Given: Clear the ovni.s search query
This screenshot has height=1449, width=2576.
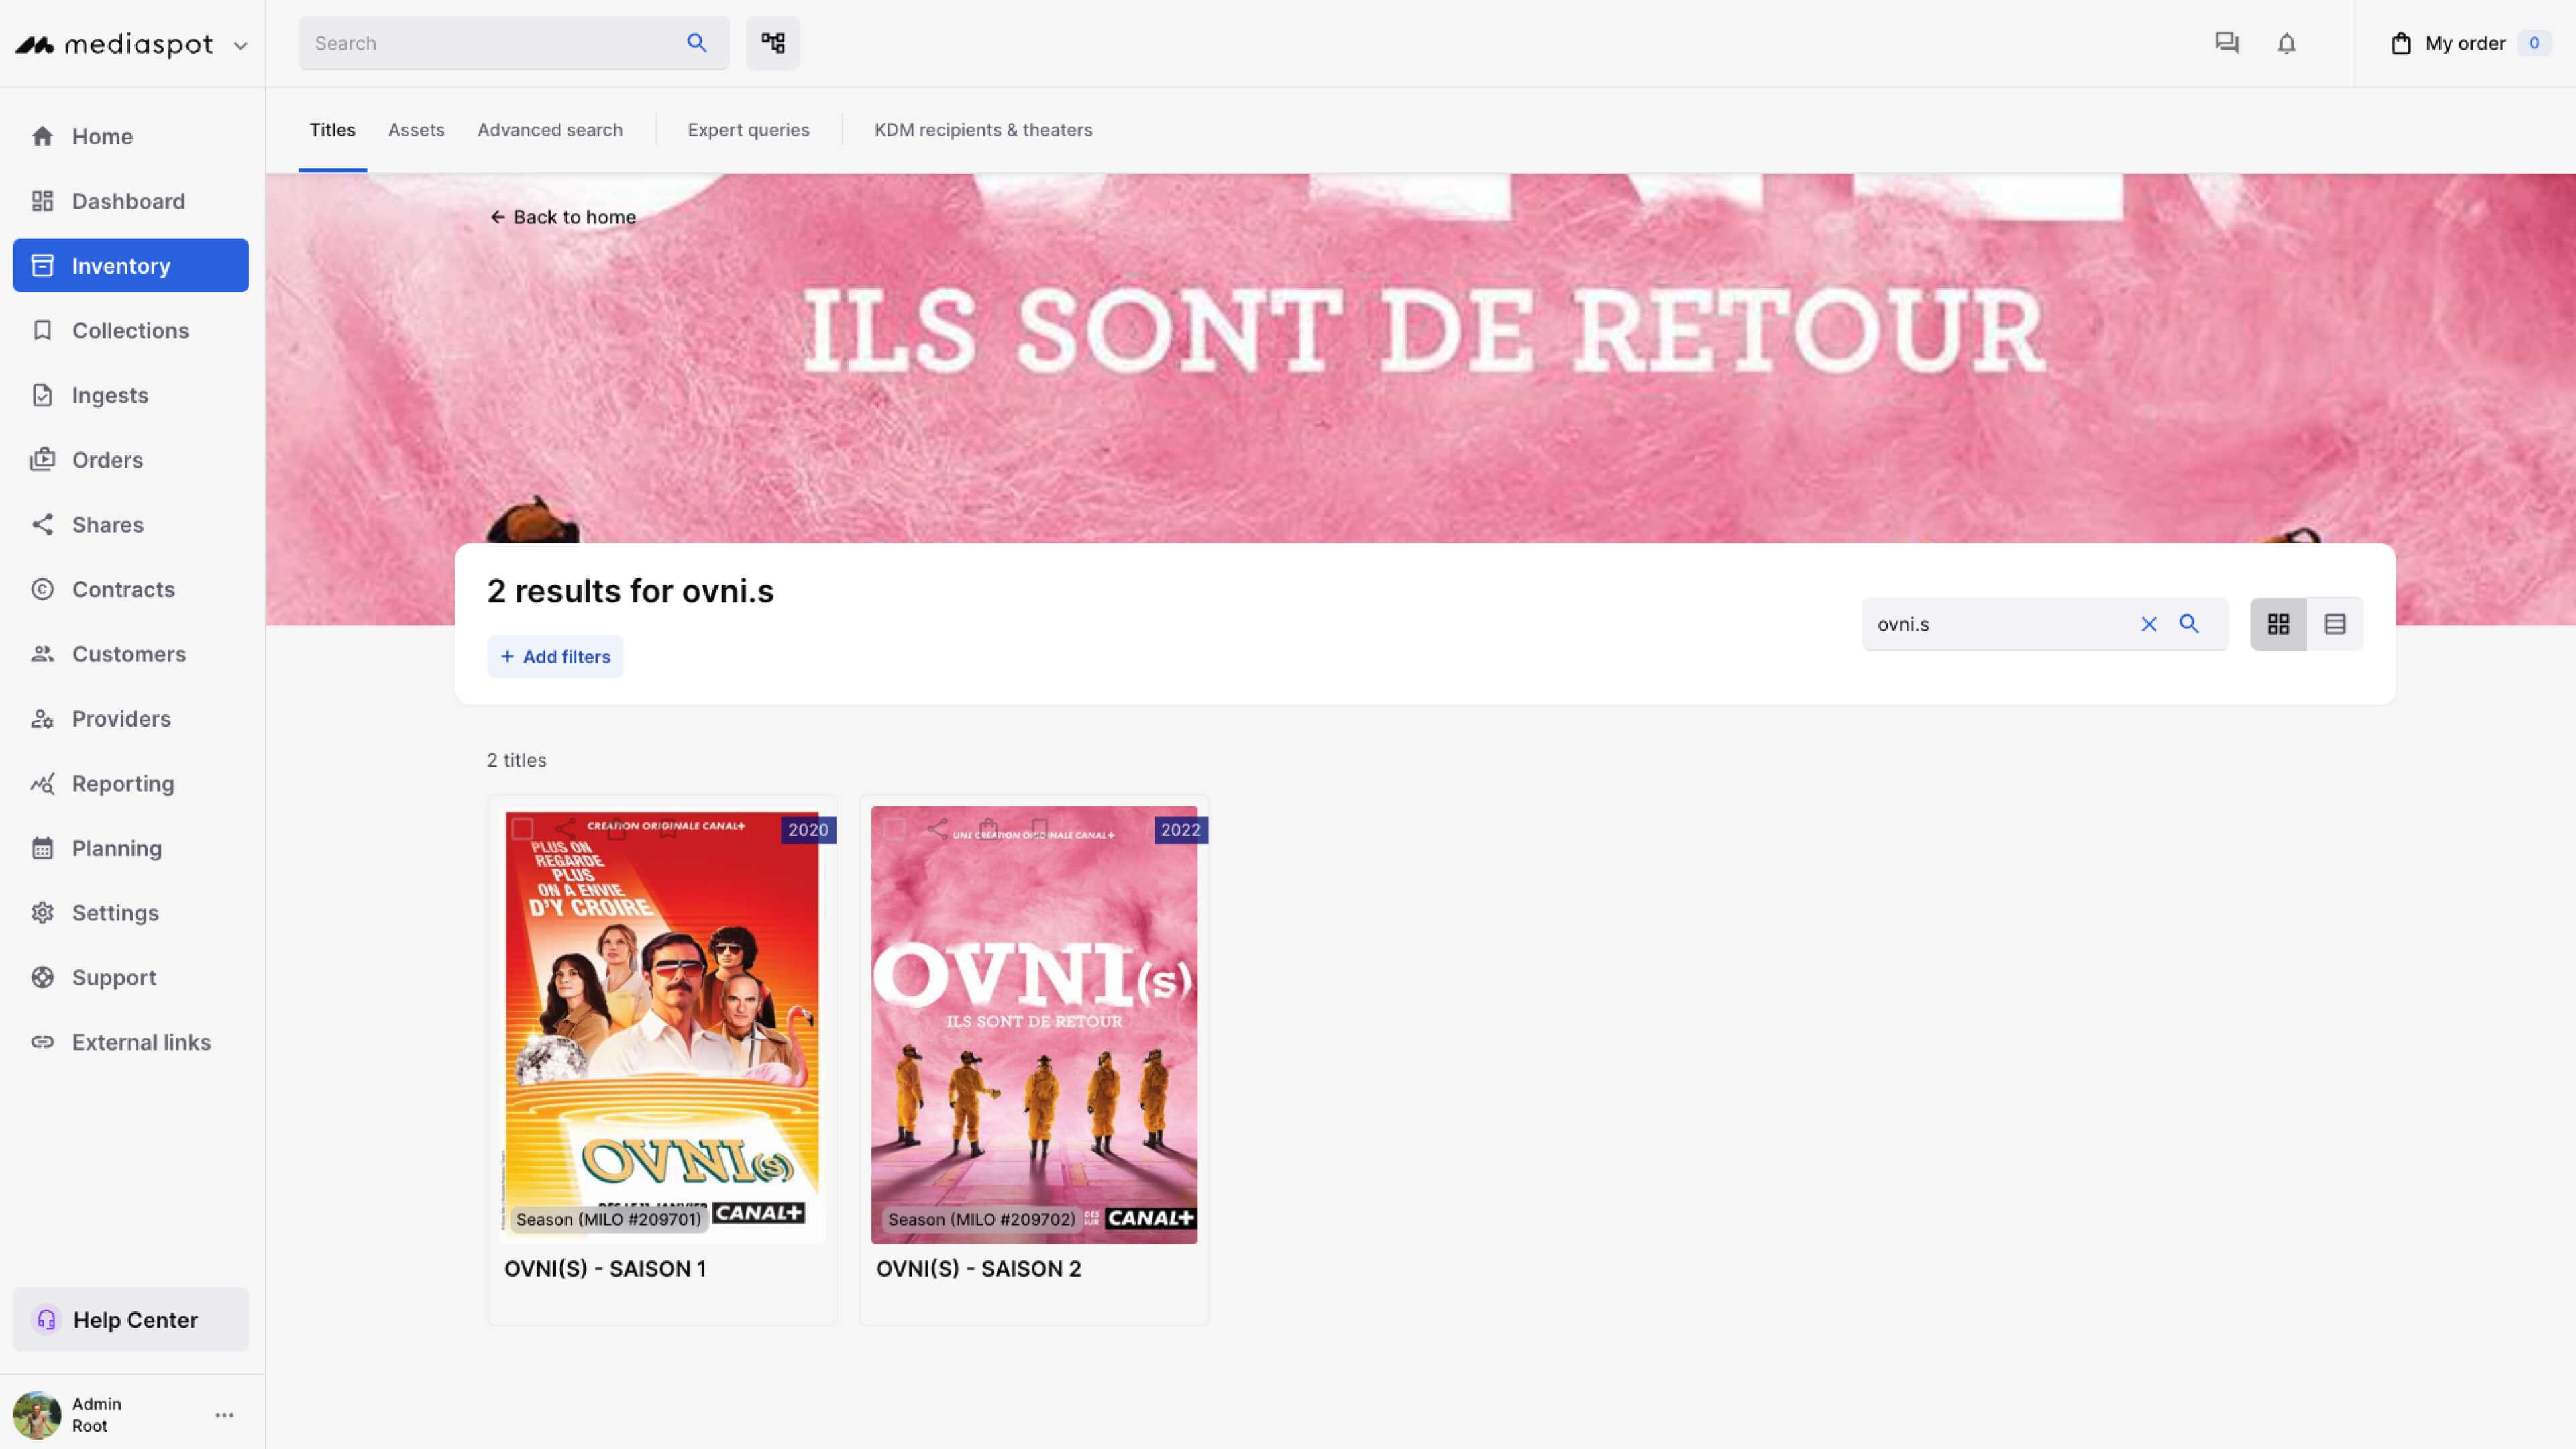Looking at the screenshot, I should click(2148, 624).
